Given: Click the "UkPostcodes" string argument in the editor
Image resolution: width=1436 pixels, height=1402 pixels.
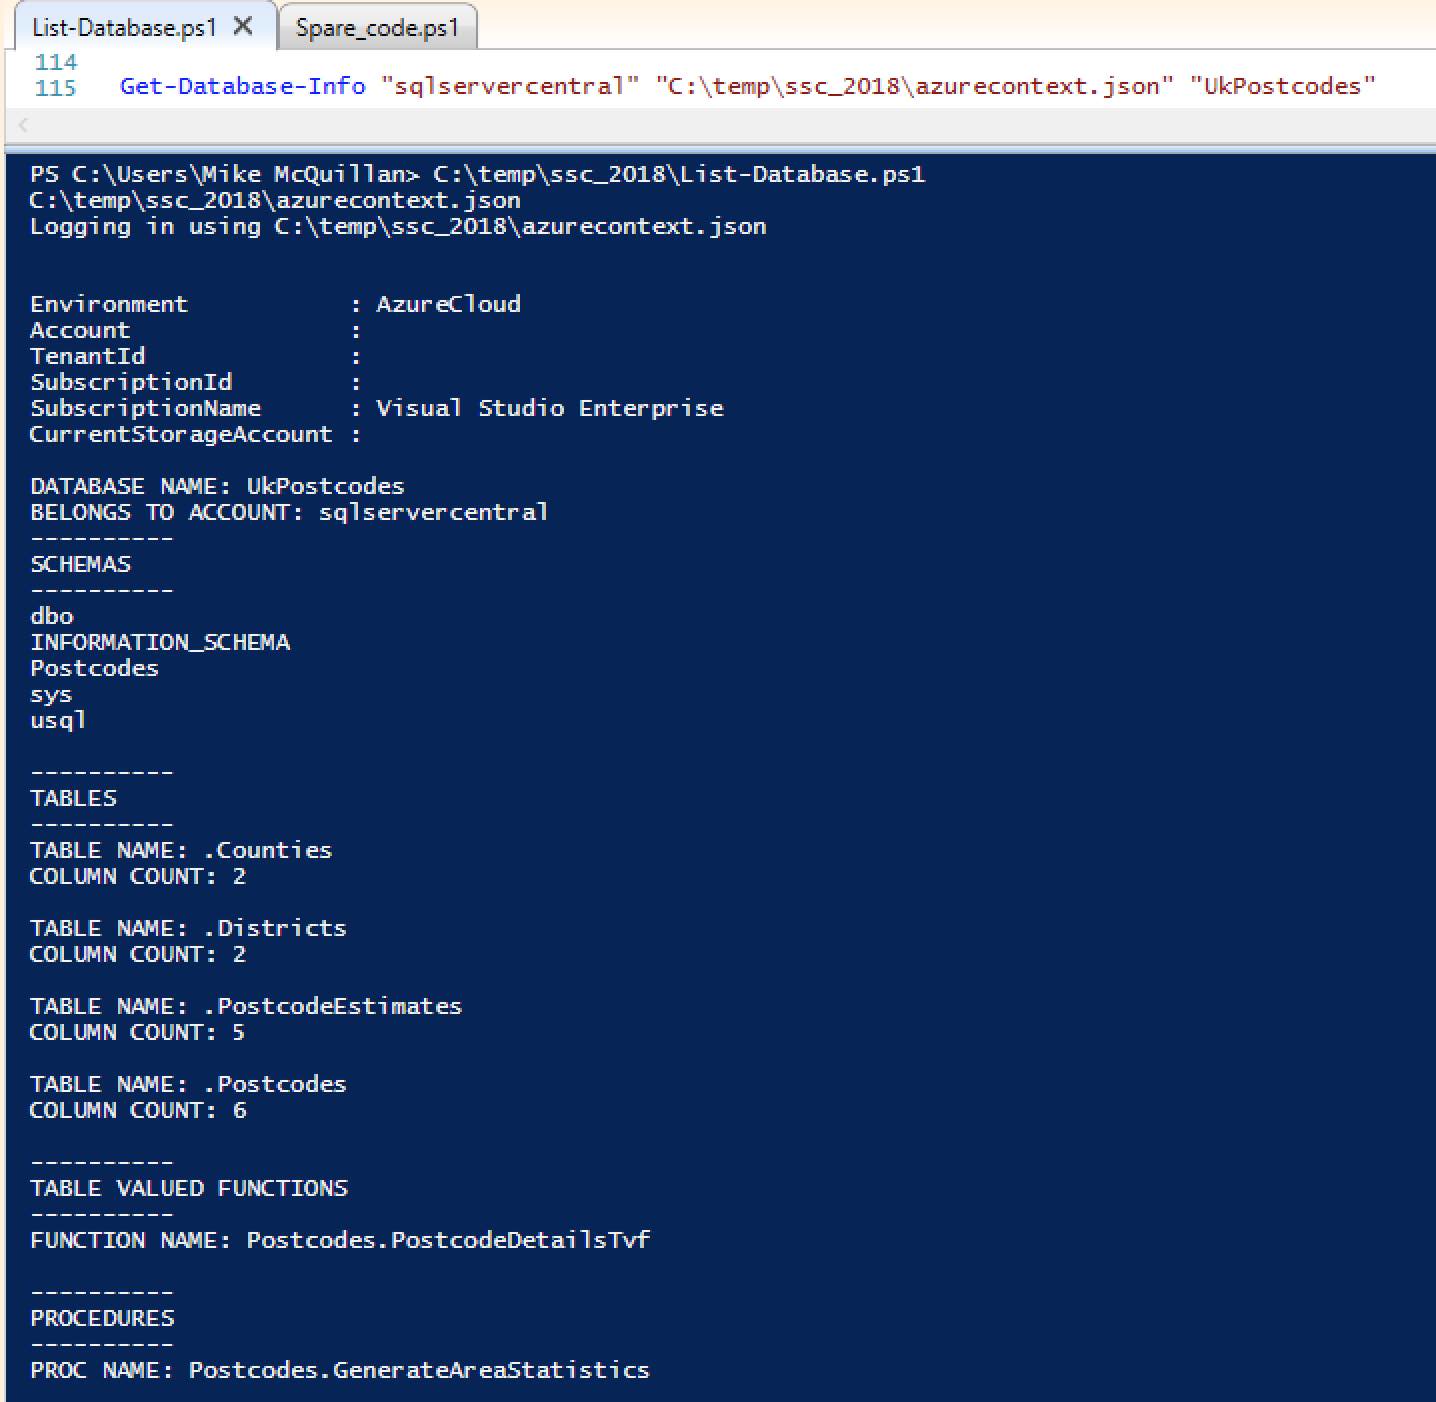Looking at the screenshot, I should click(1282, 86).
